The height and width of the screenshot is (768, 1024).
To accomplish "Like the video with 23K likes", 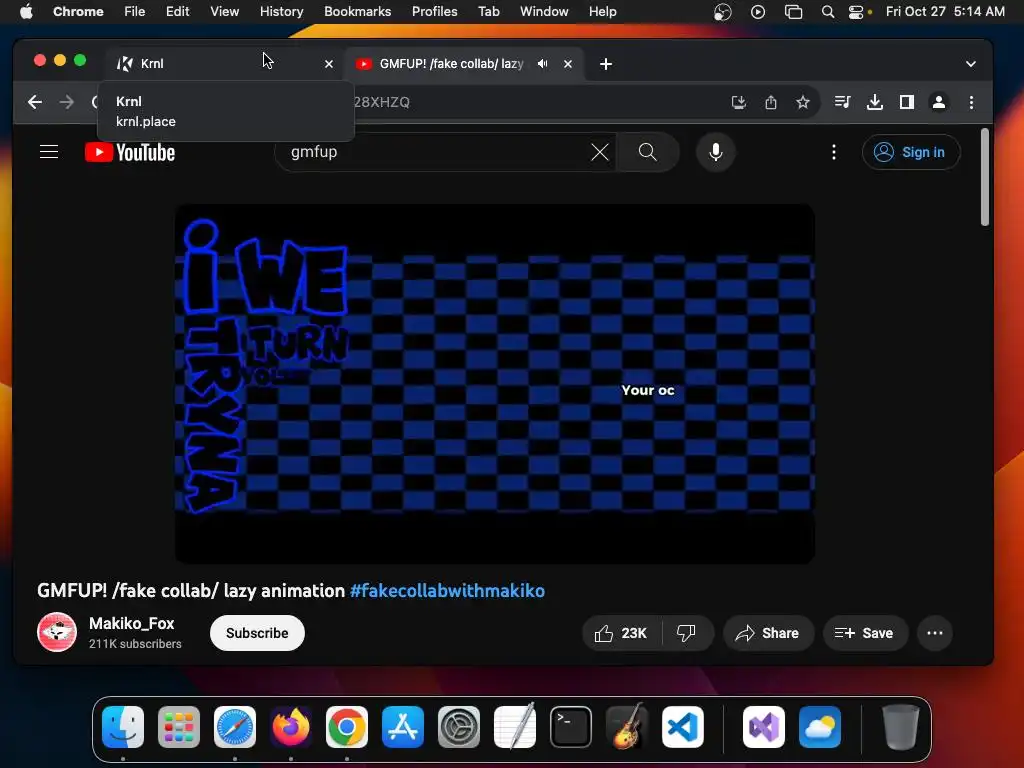I will click(x=621, y=633).
